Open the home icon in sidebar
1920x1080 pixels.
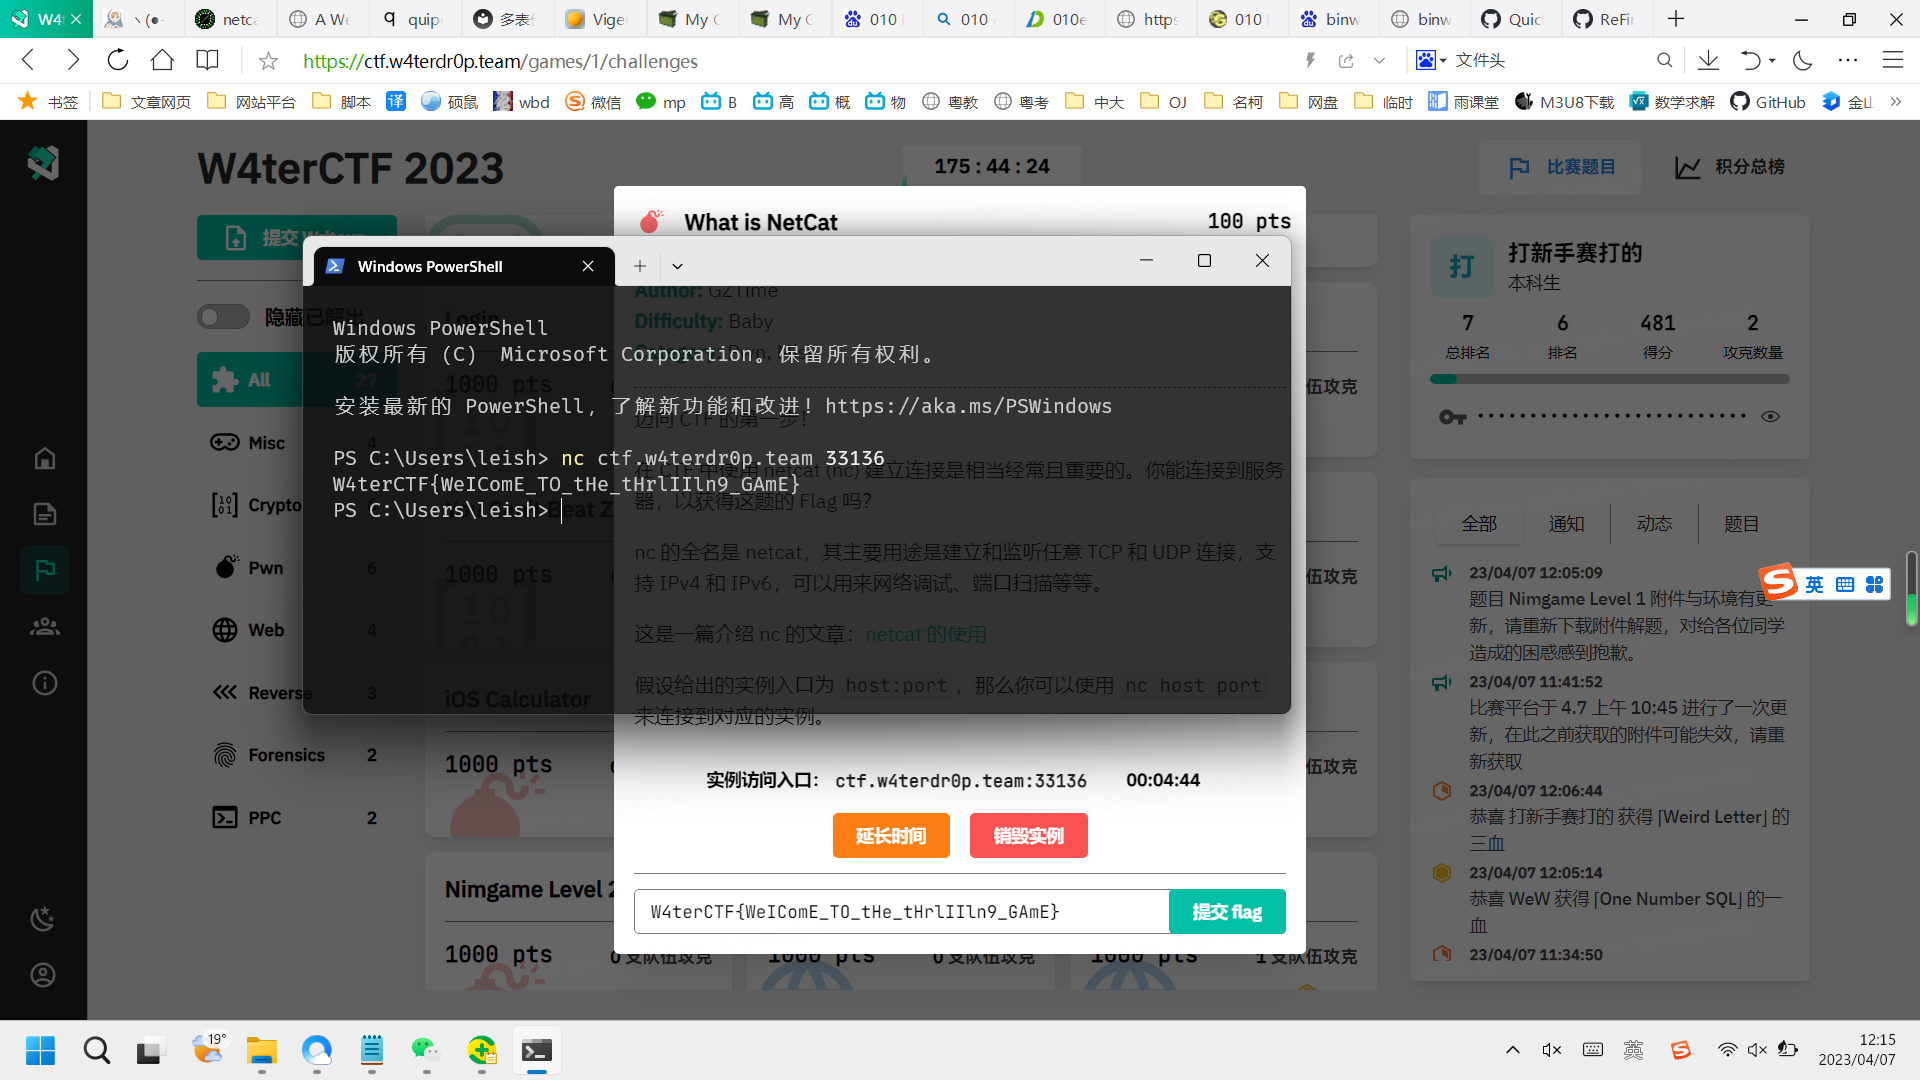click(x=44, y=458)
